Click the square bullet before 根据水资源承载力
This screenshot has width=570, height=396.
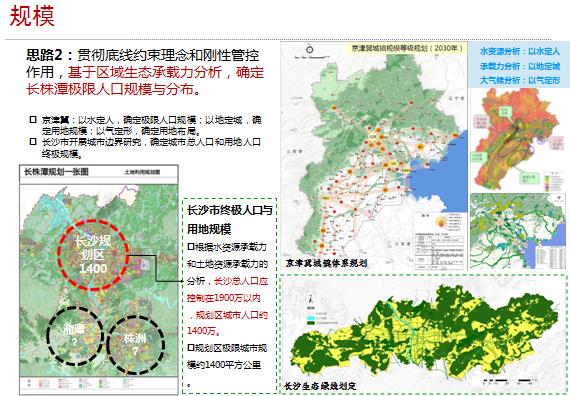coord(191,247)
